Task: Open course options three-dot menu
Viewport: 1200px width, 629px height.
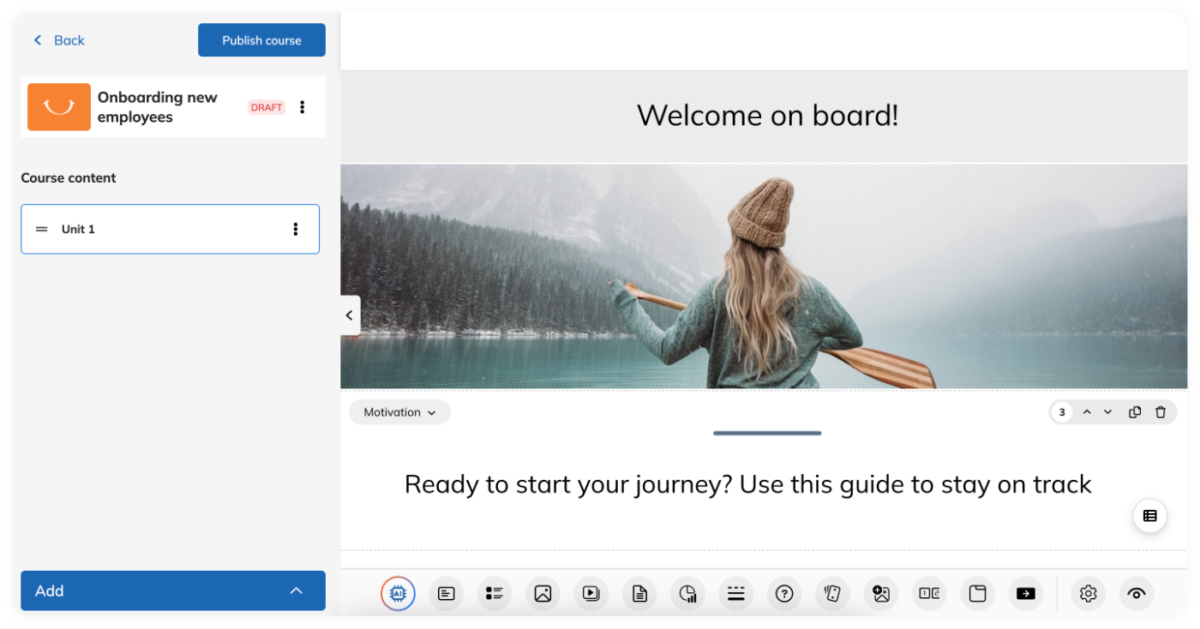Action: (x=303, y=107)
